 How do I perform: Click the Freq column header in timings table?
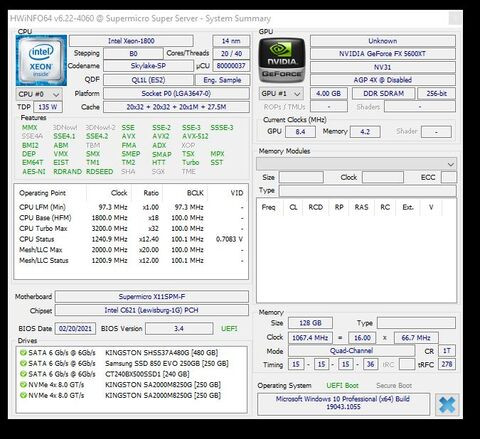click(x=268, y=207)
